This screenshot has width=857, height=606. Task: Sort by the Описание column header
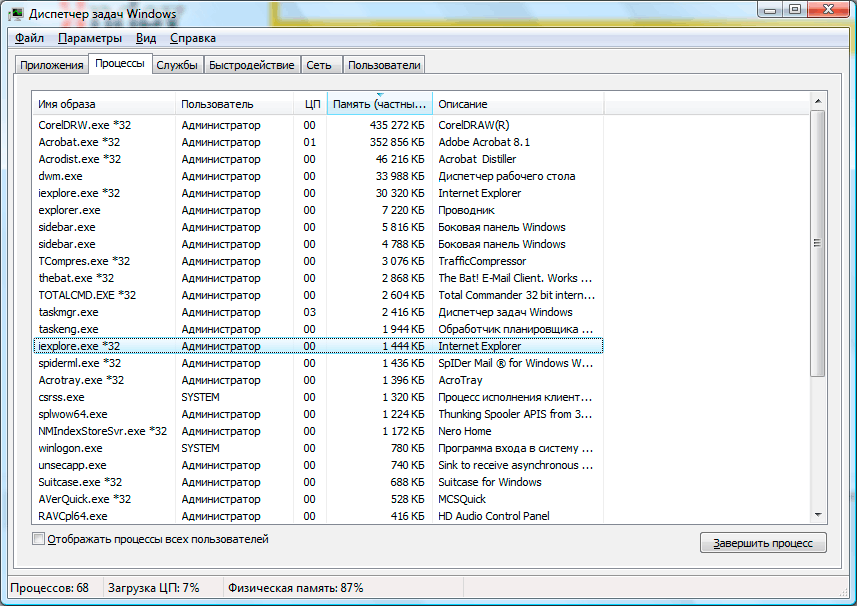518,104
